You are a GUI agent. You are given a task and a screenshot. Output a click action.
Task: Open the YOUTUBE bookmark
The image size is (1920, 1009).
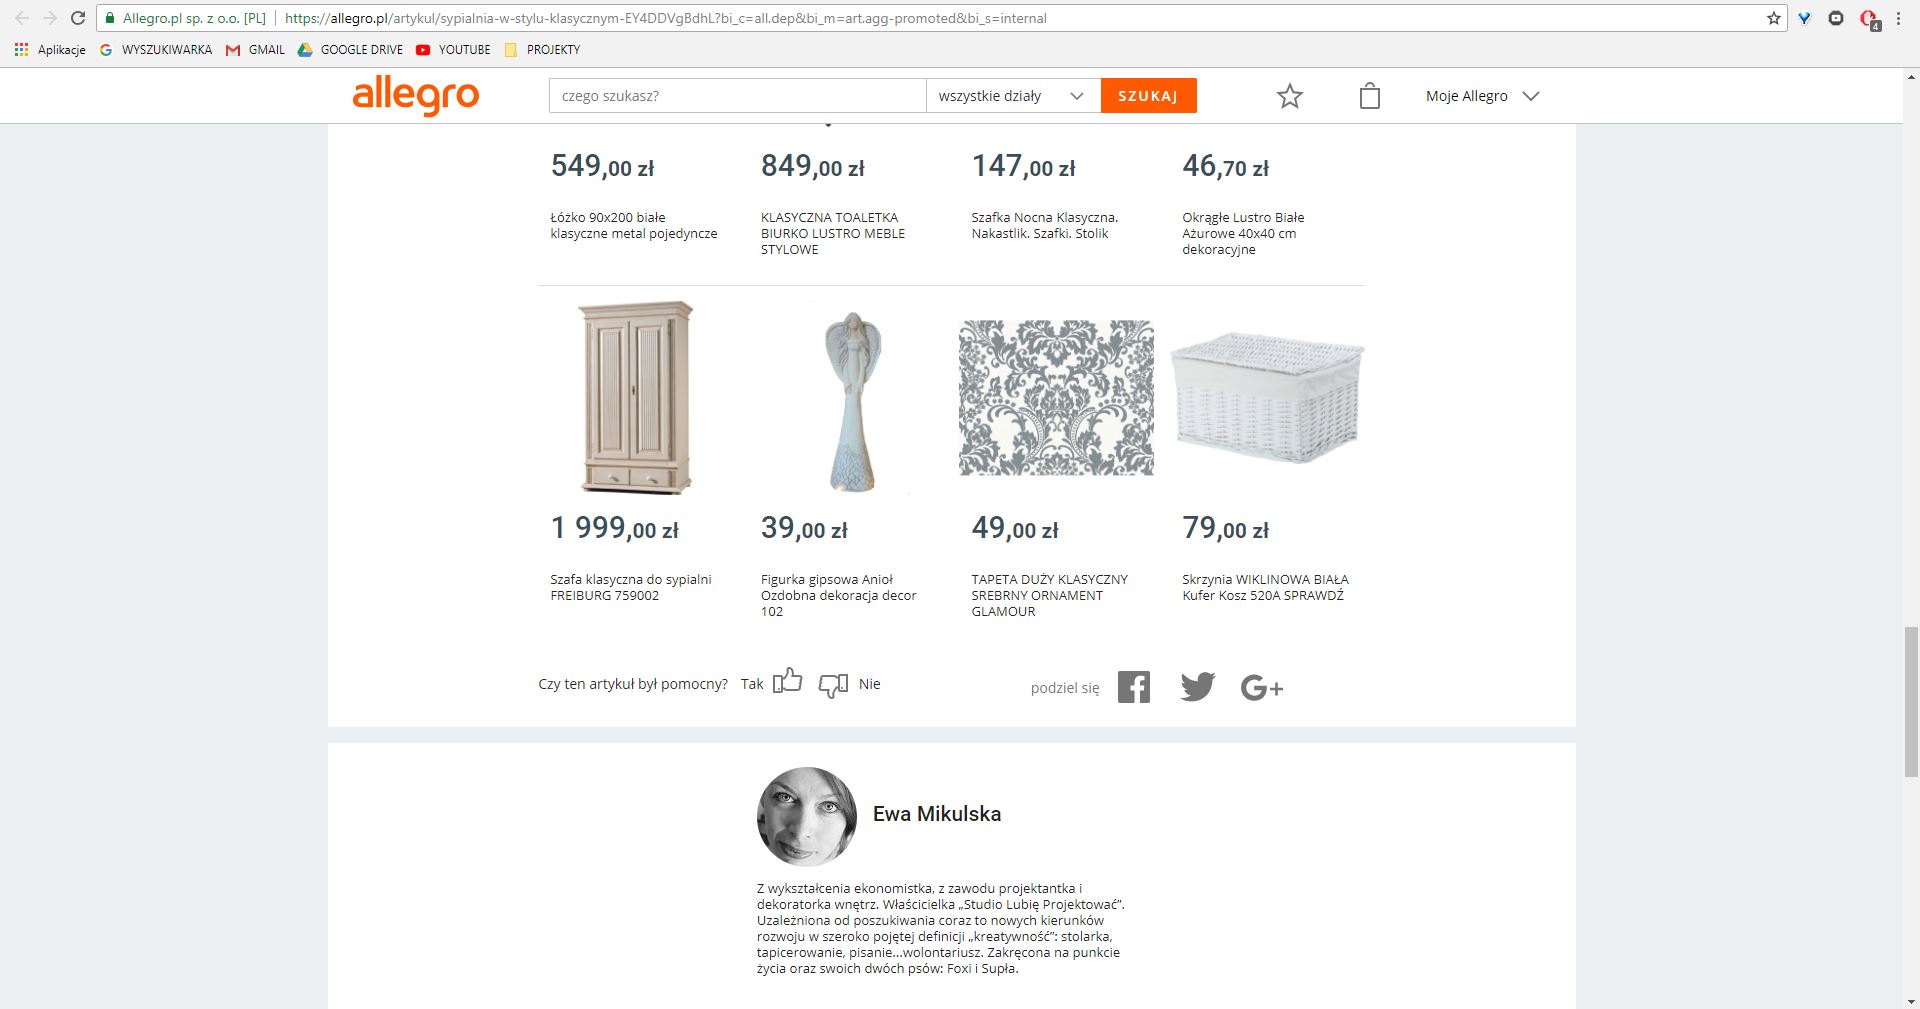point(453,49)
